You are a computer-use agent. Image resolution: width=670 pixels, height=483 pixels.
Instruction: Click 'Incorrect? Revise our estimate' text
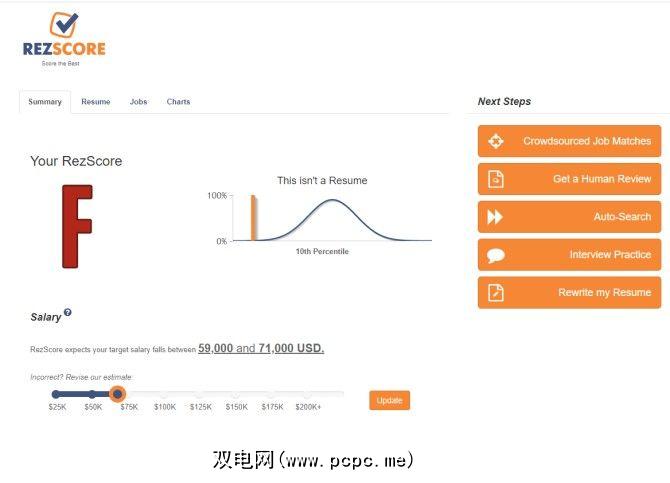pyautogui.click(x=81, y=377)
